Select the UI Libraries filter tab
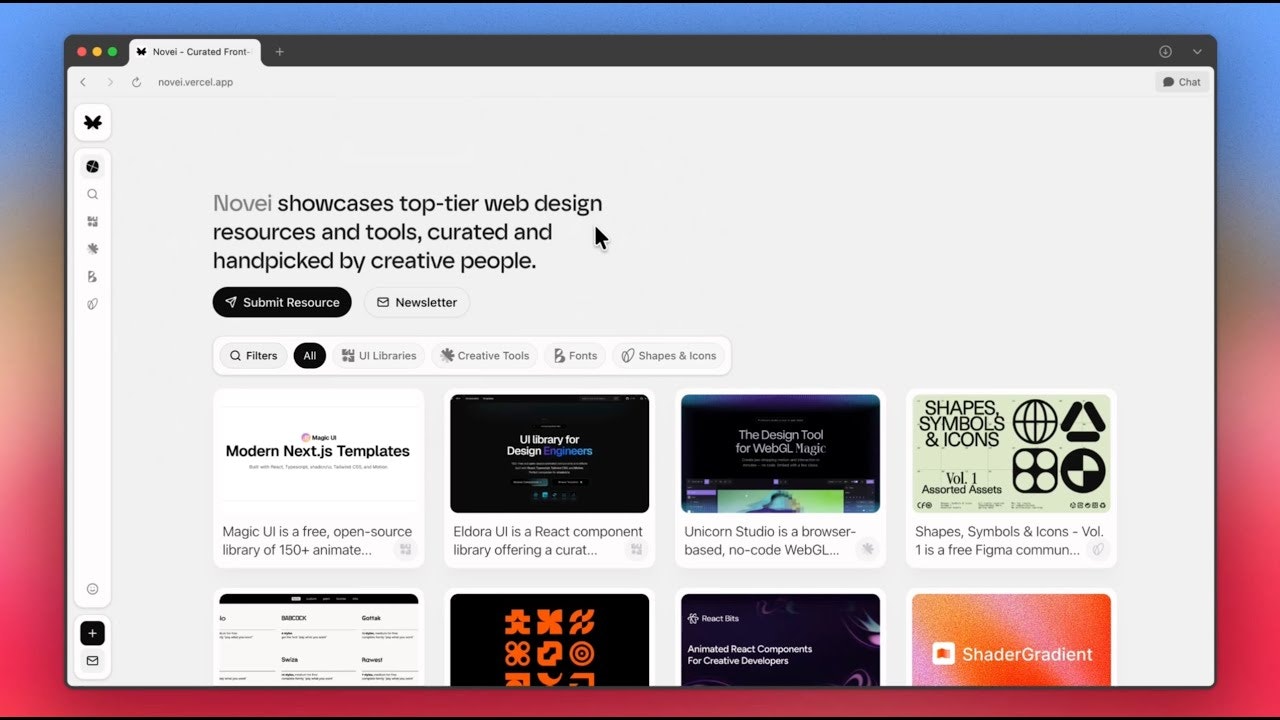1280x720 pixels. tap(379, 355)
